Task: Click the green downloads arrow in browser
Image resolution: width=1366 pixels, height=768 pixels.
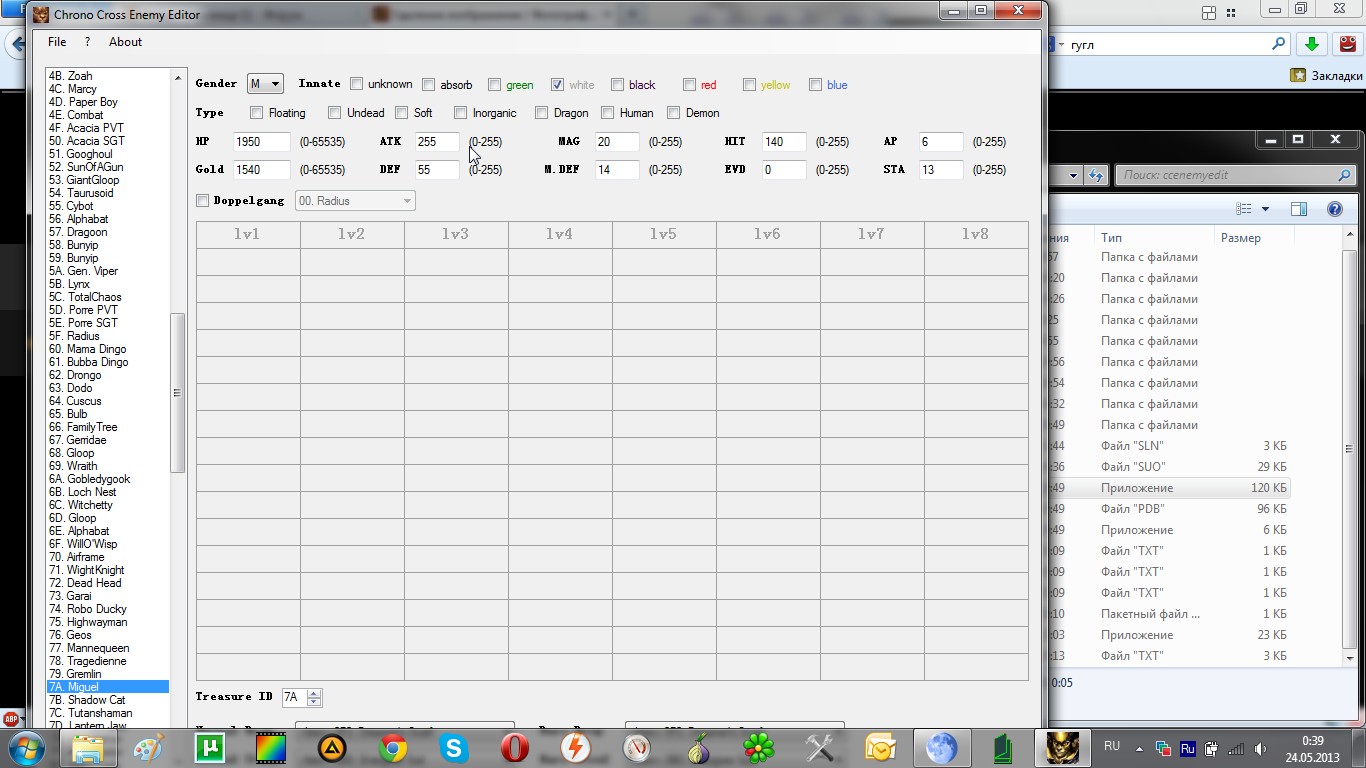Action: 1312,45
